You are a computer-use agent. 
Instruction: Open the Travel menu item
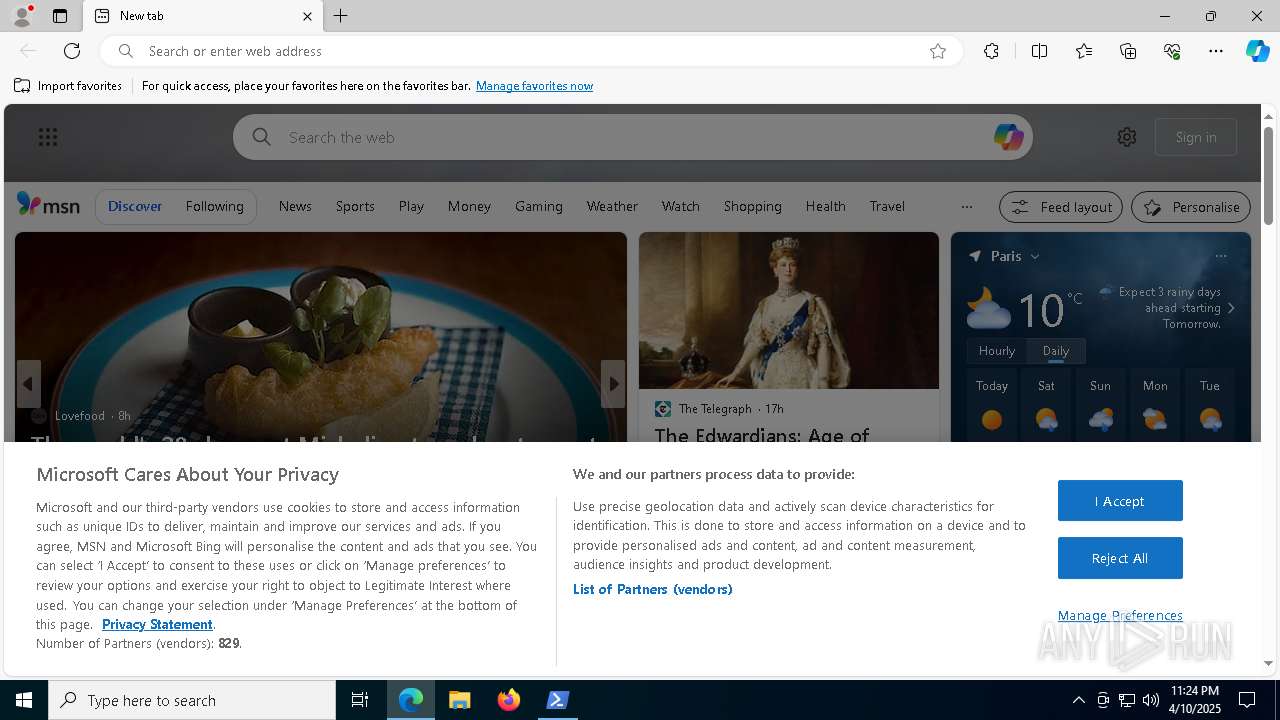[x=887, y=206]
